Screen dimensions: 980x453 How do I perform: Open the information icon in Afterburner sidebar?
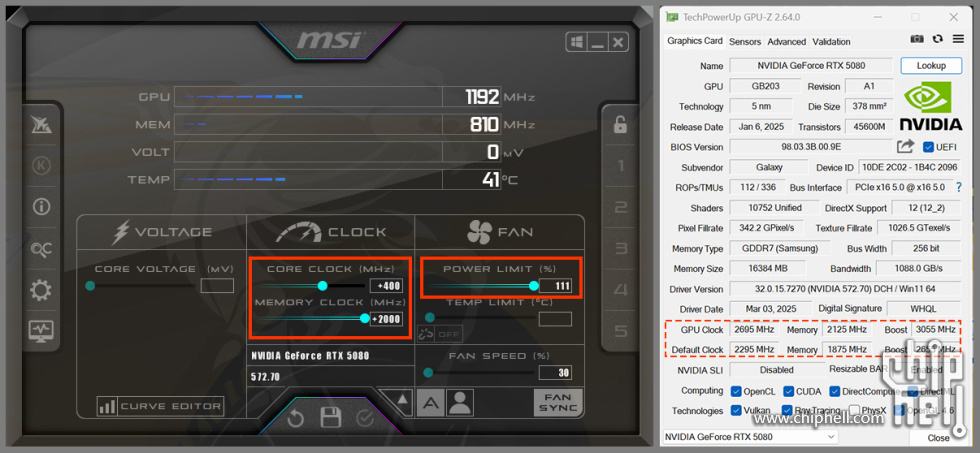[41, 207]
